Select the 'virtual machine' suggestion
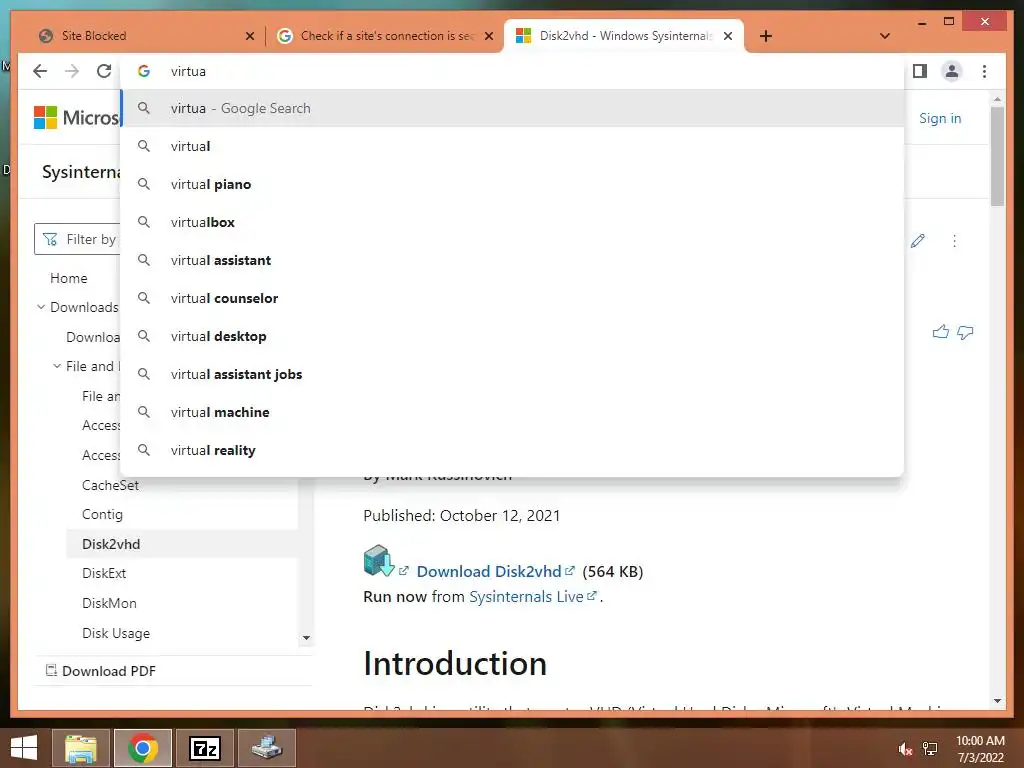The image size is (1024, 768). coord(513,412)
